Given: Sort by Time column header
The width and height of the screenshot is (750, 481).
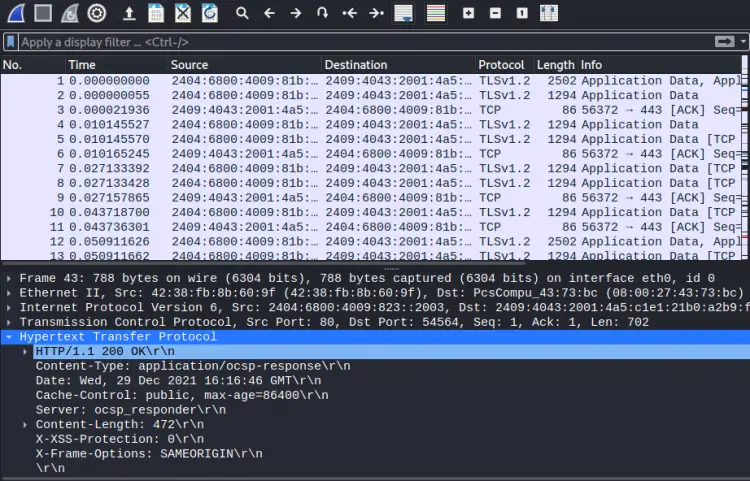Looking at the screenshot, I should 117,65.
